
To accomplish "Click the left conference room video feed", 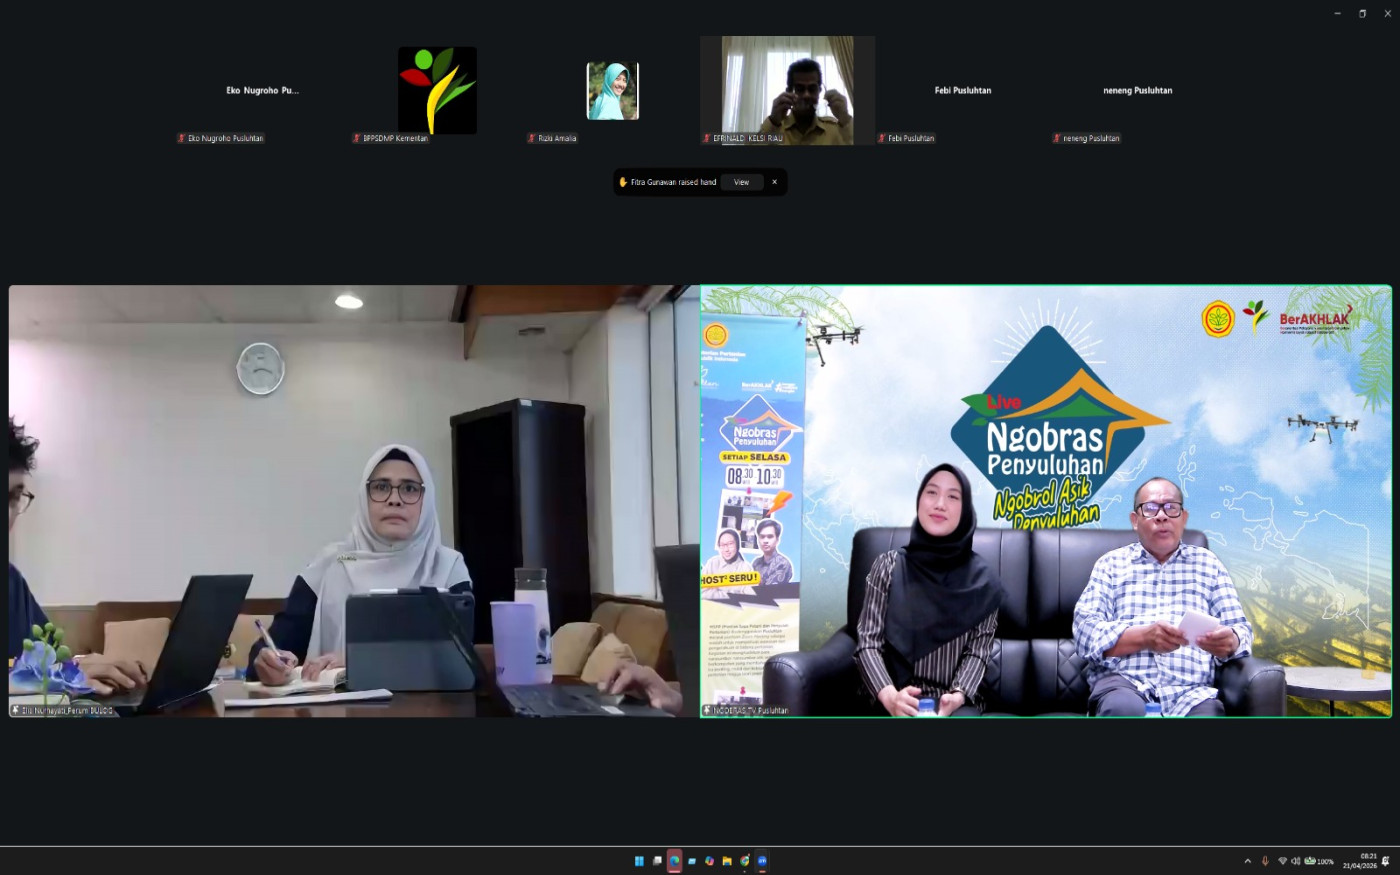I will (x=354, y=500).
